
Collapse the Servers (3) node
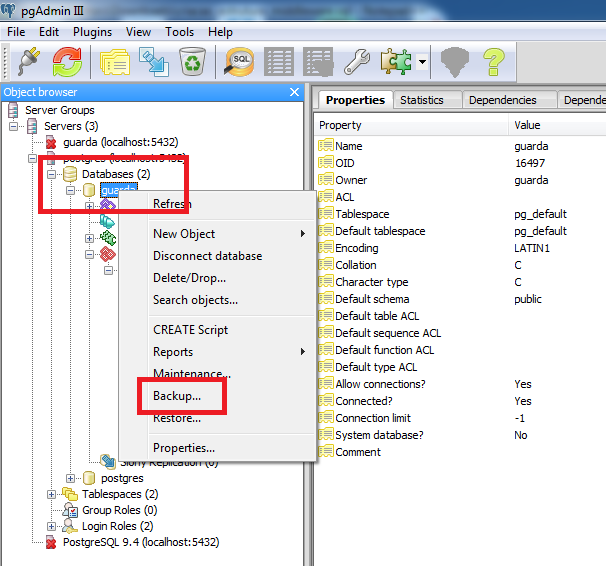pos(14,126)
